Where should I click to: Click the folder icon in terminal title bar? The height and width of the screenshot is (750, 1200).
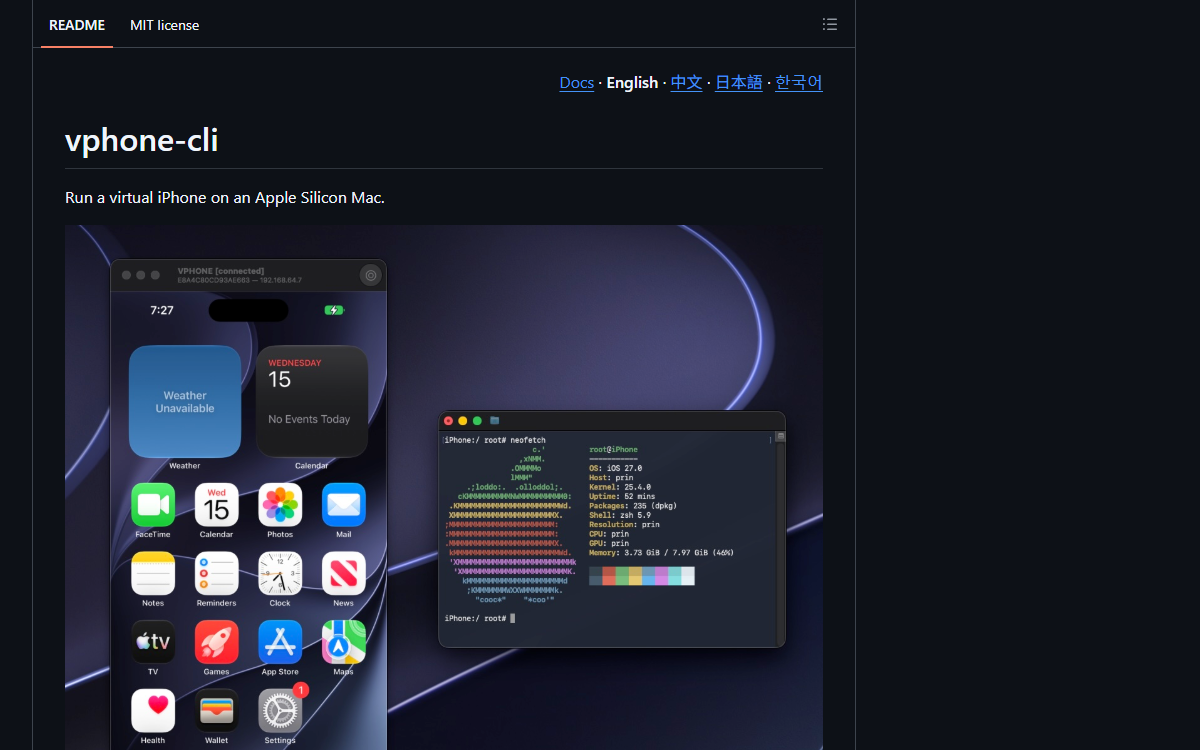(495, 421)
